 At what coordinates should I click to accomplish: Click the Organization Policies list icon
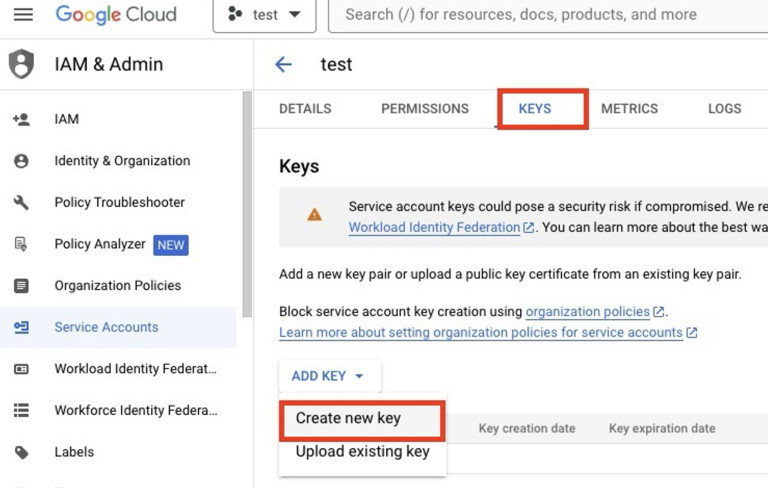(x=21, y=286)
